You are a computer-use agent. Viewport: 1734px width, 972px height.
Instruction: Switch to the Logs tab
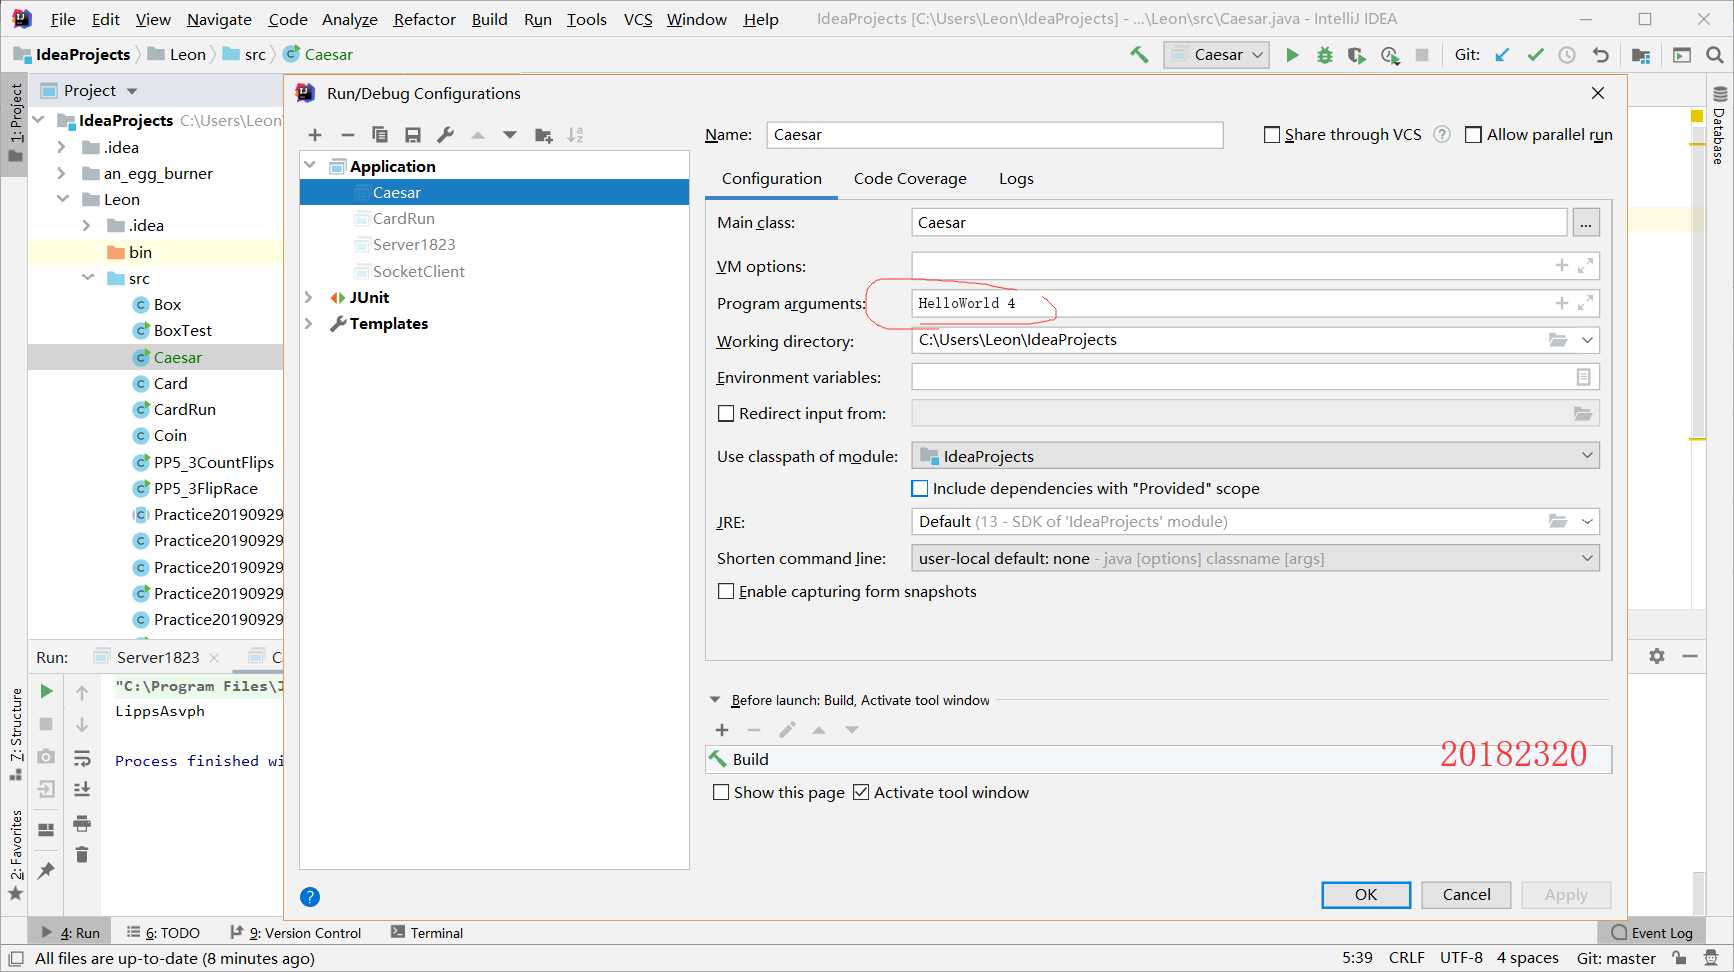pos(1016,178)
